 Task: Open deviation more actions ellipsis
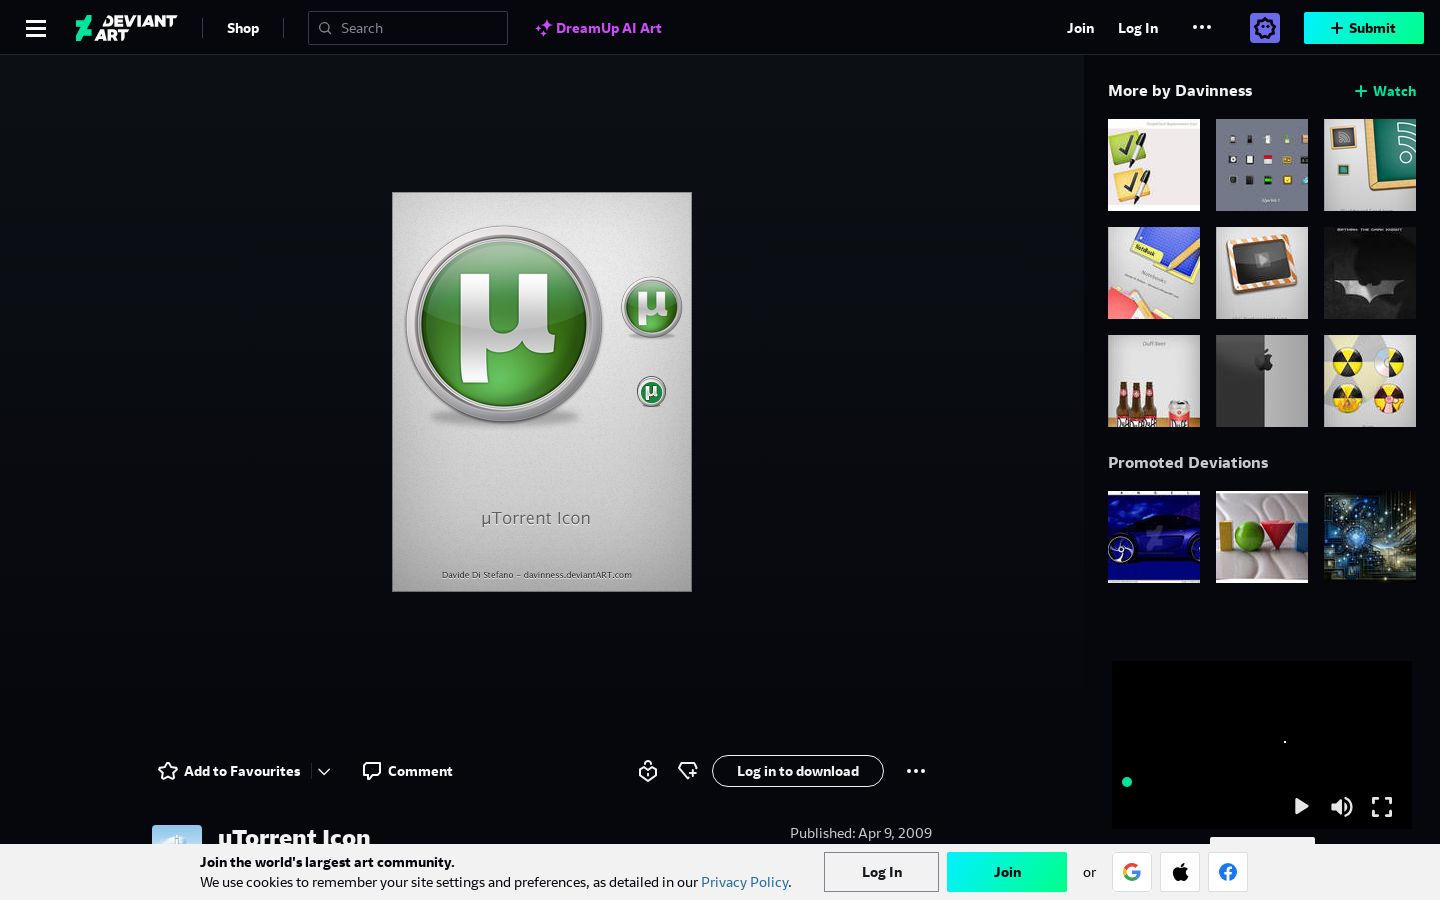coord(916,771)
